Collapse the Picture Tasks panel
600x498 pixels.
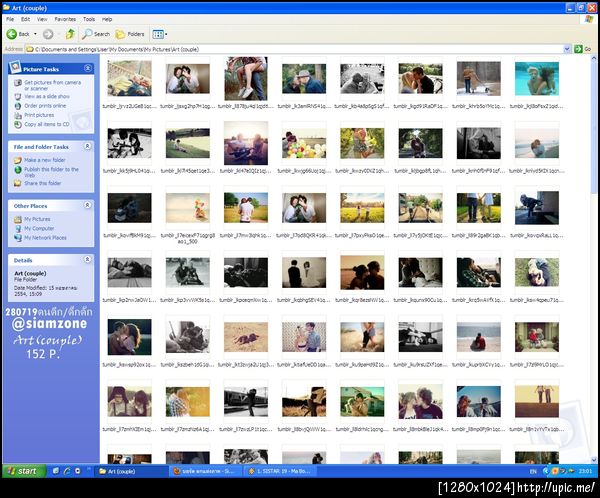pyautogui.click(x=88, y=68)
